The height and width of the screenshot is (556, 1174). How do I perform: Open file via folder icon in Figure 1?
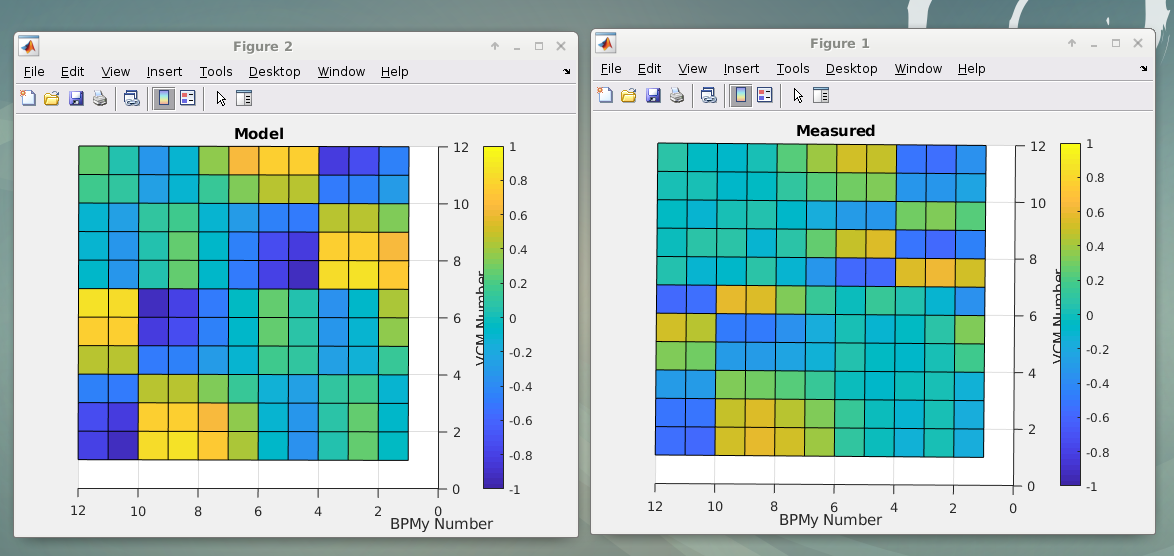point(629,95)
